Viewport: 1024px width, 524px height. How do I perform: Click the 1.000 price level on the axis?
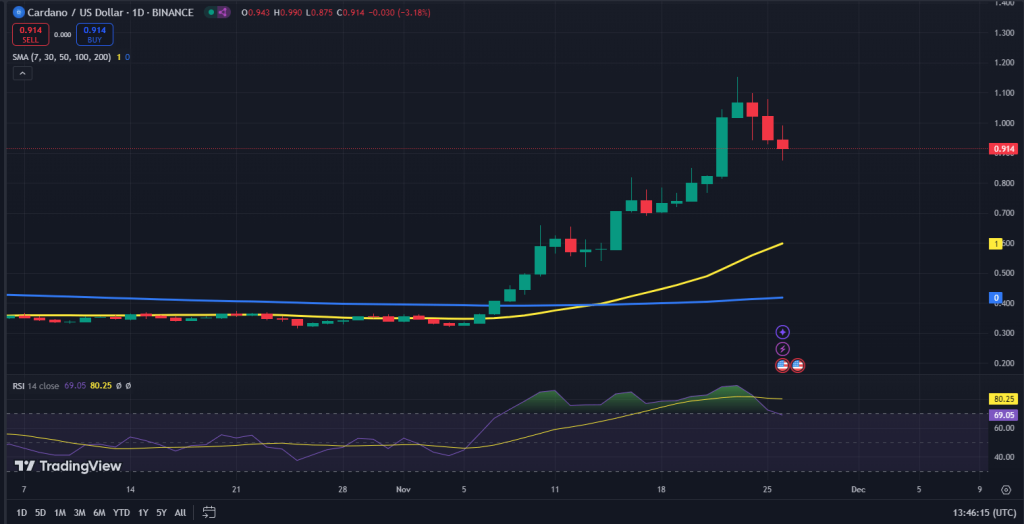(x=1003, y=123)
